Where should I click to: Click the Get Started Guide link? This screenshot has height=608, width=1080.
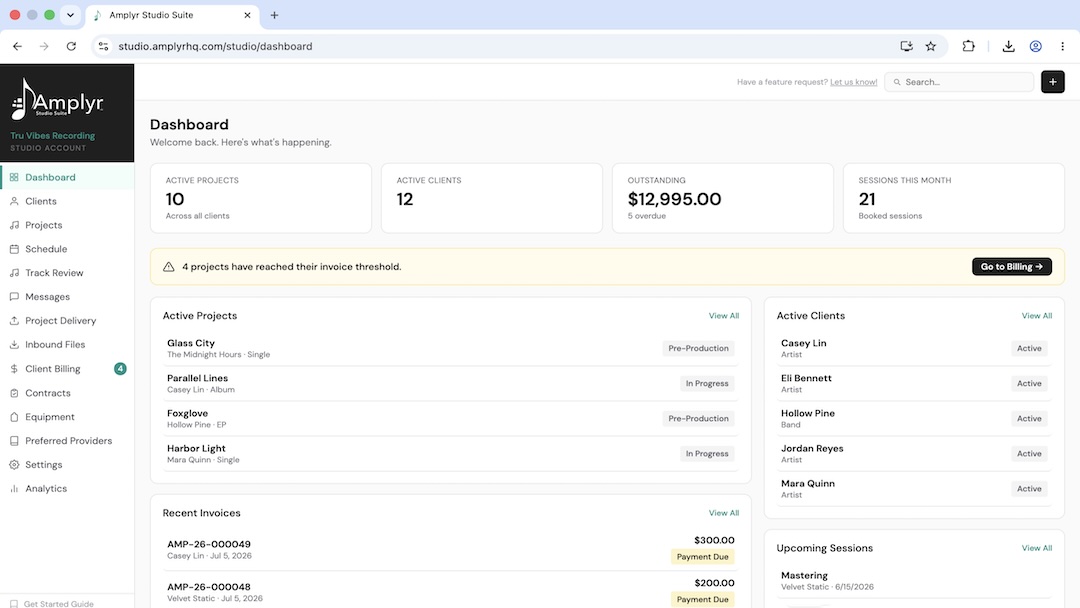click(59, 604)
